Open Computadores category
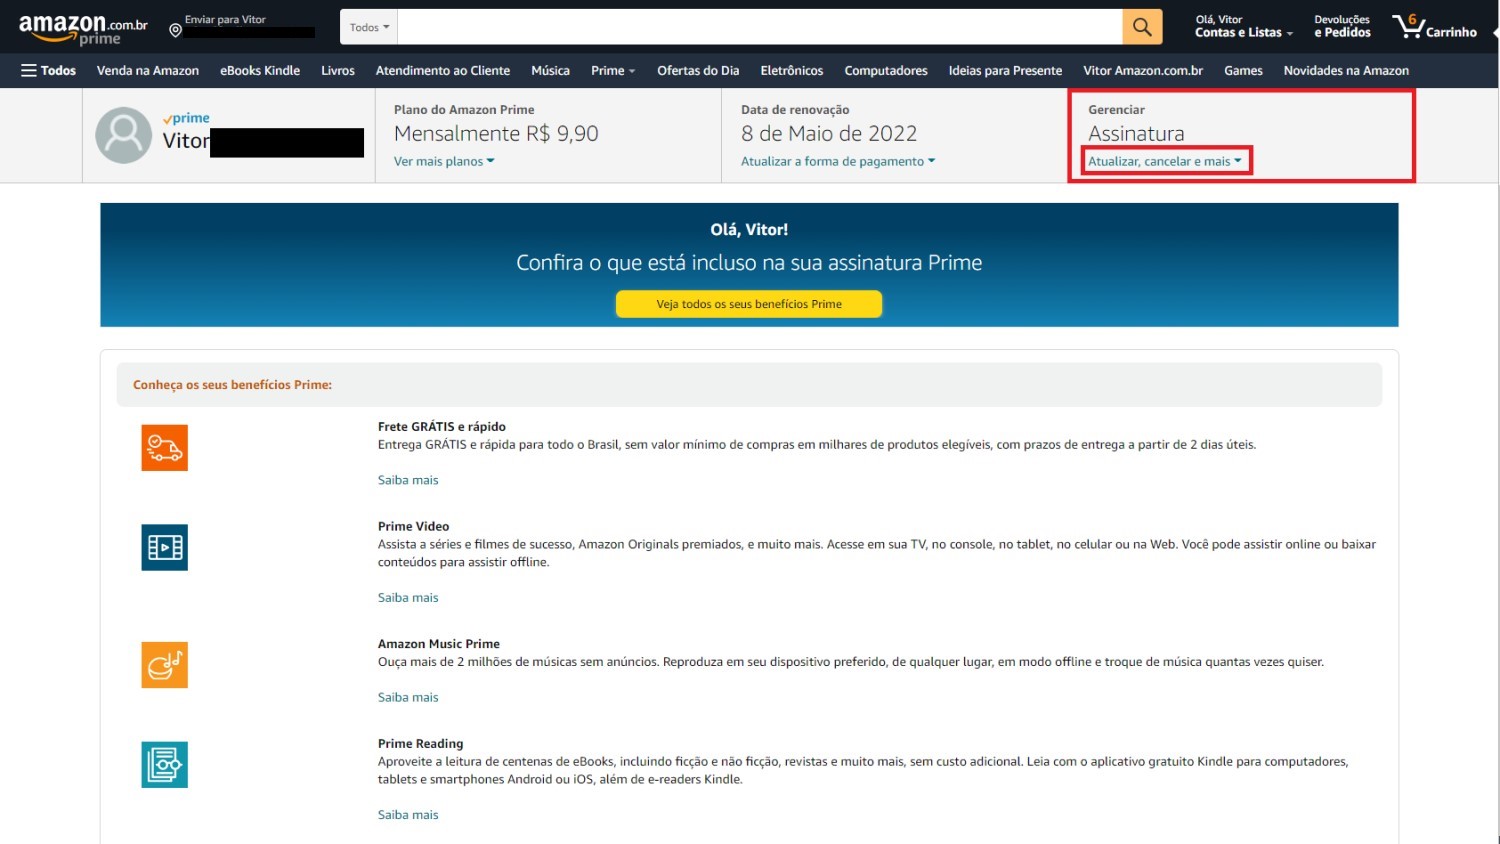 click(x=886, y=70)
